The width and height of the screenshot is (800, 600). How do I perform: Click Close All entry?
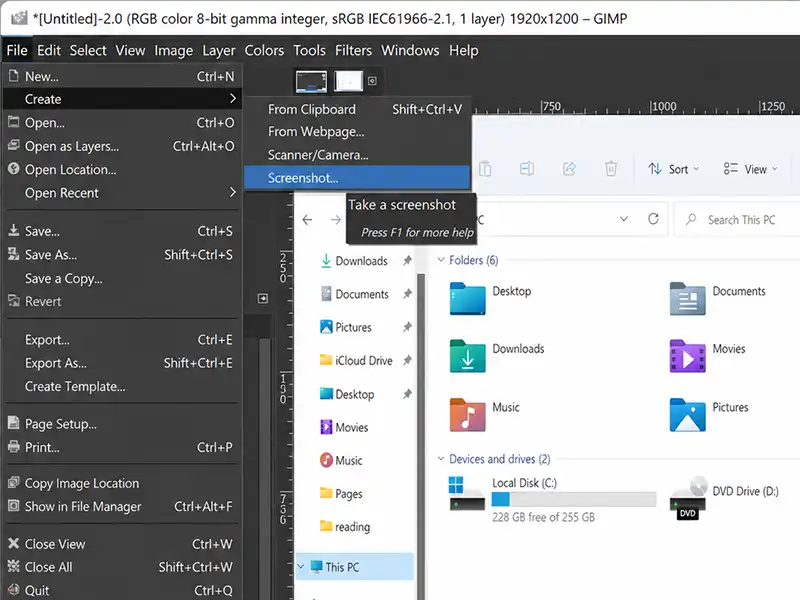(121, 567)
